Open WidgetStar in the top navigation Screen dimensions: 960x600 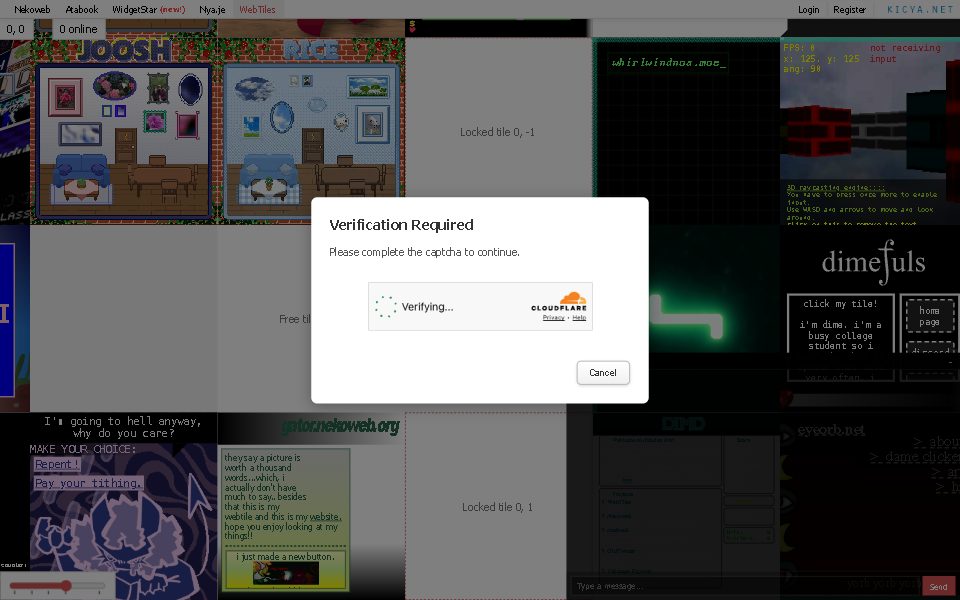coord(148,9)
